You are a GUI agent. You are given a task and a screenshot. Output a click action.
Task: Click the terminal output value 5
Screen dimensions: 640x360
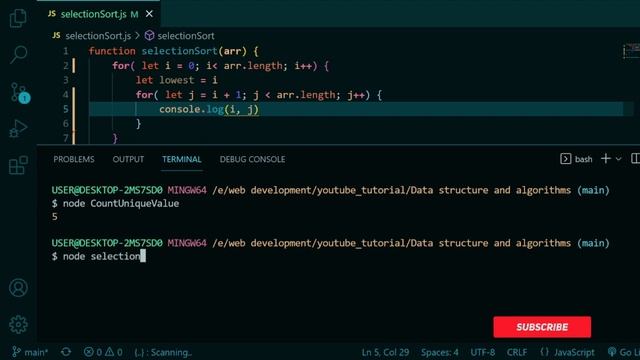(x=55, y=217)
